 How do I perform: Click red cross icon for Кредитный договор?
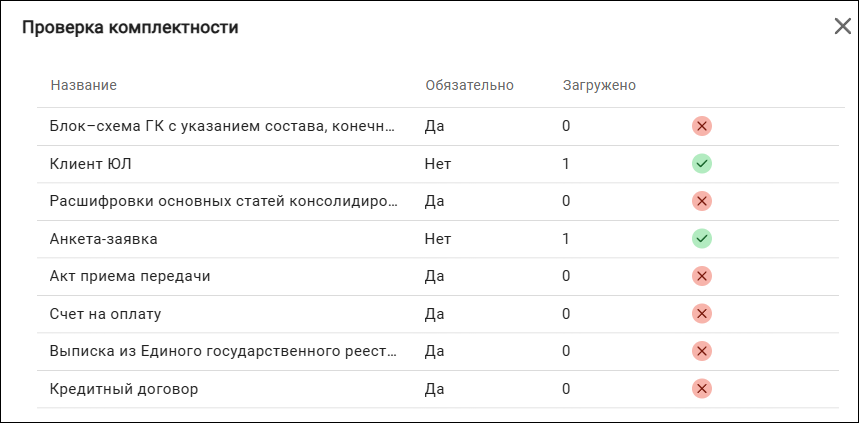701,389
